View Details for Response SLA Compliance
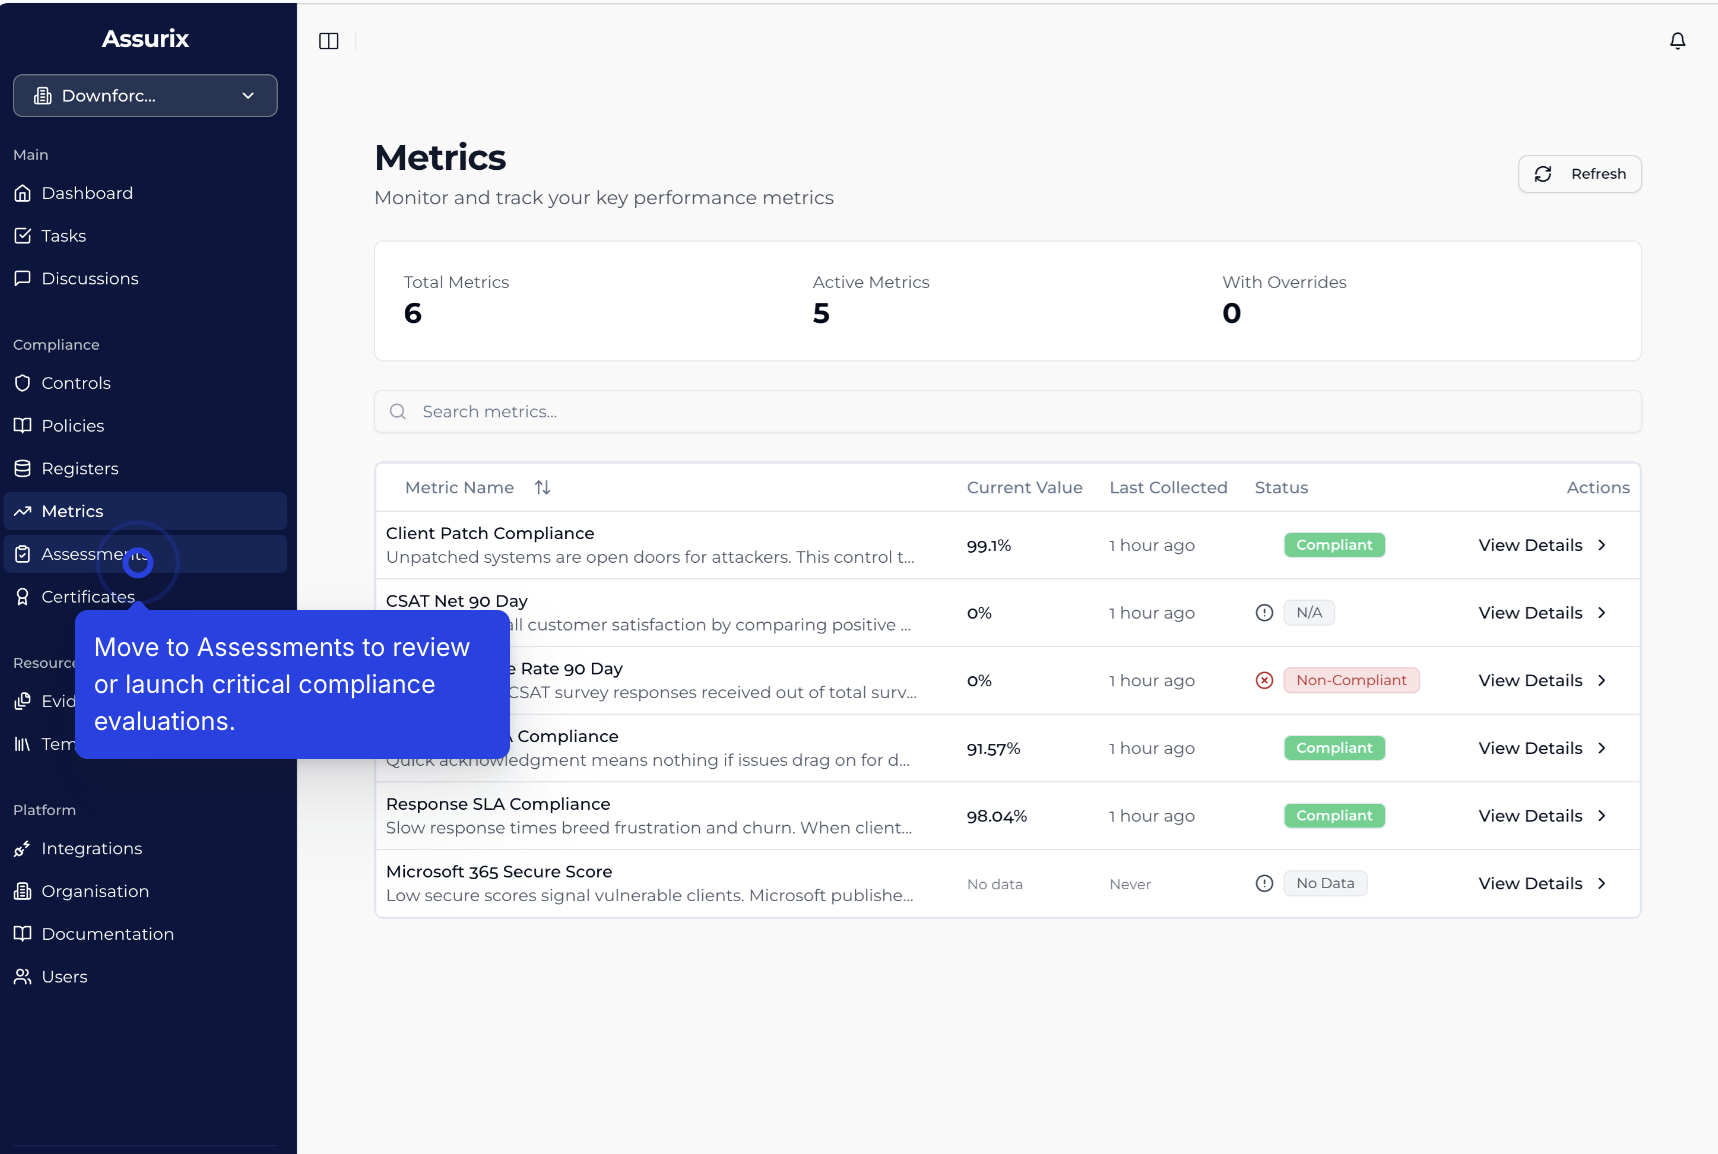The image size is (1718, 1154). (1530, 816)
